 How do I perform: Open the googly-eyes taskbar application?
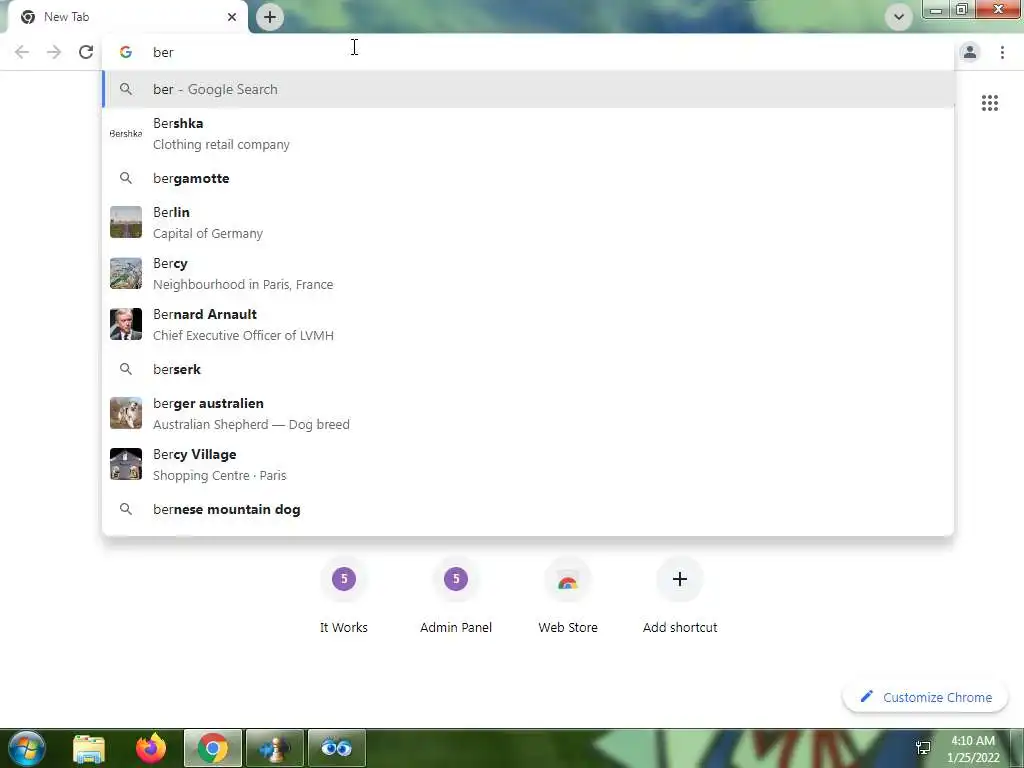click(x=337, y=748)
